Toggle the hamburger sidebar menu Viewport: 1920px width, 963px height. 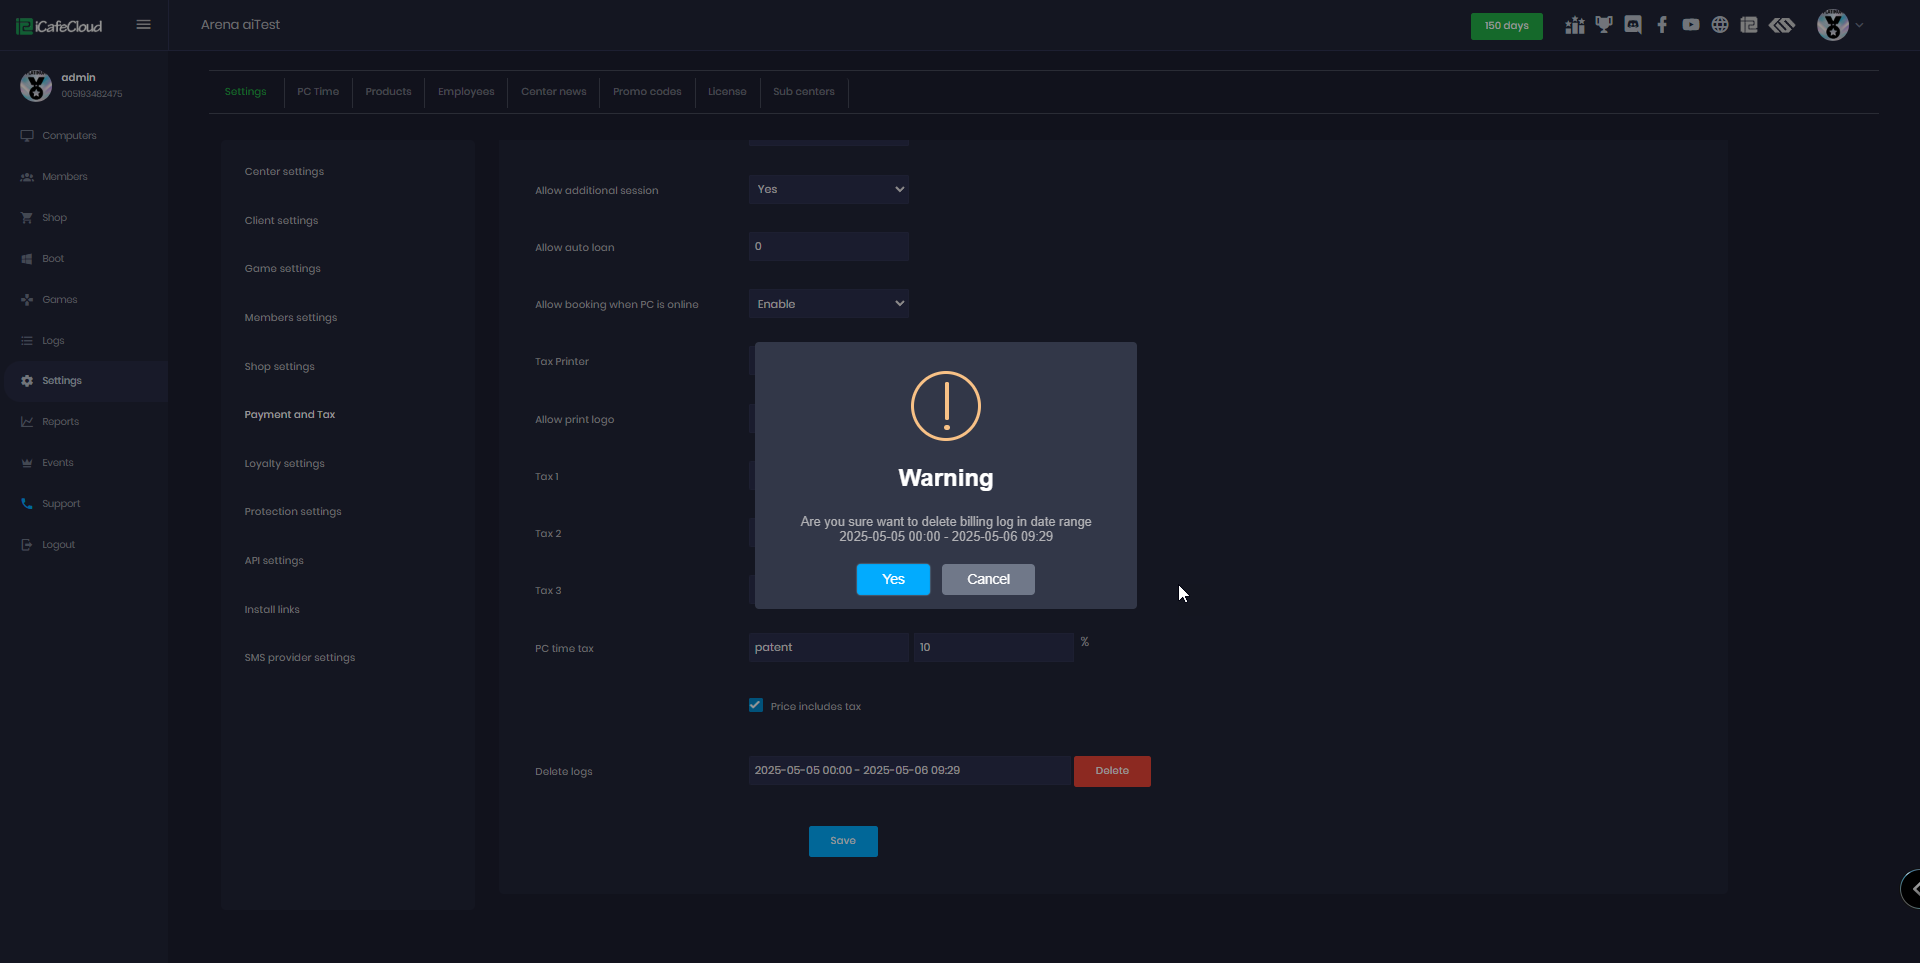pyautogui.click(x=144, y=25)
